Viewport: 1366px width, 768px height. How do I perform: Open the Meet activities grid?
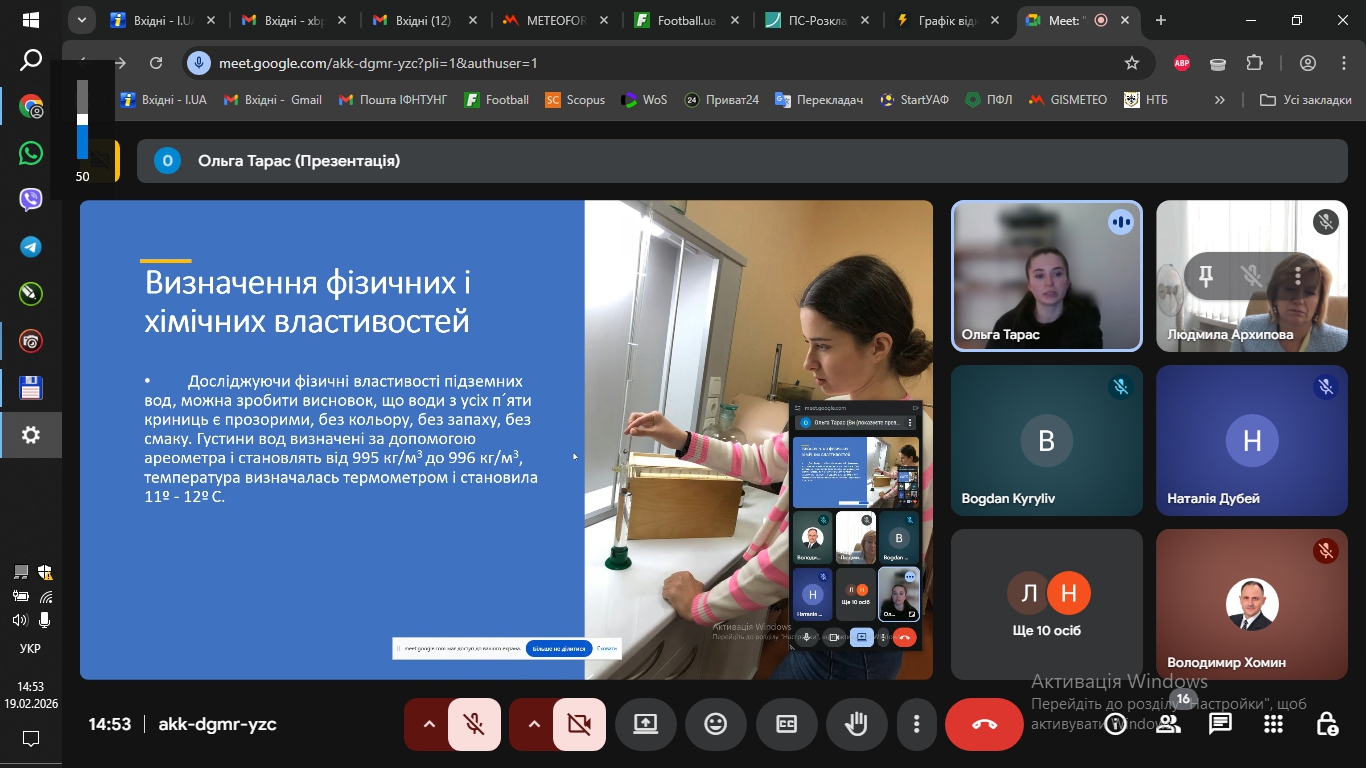1274,723
